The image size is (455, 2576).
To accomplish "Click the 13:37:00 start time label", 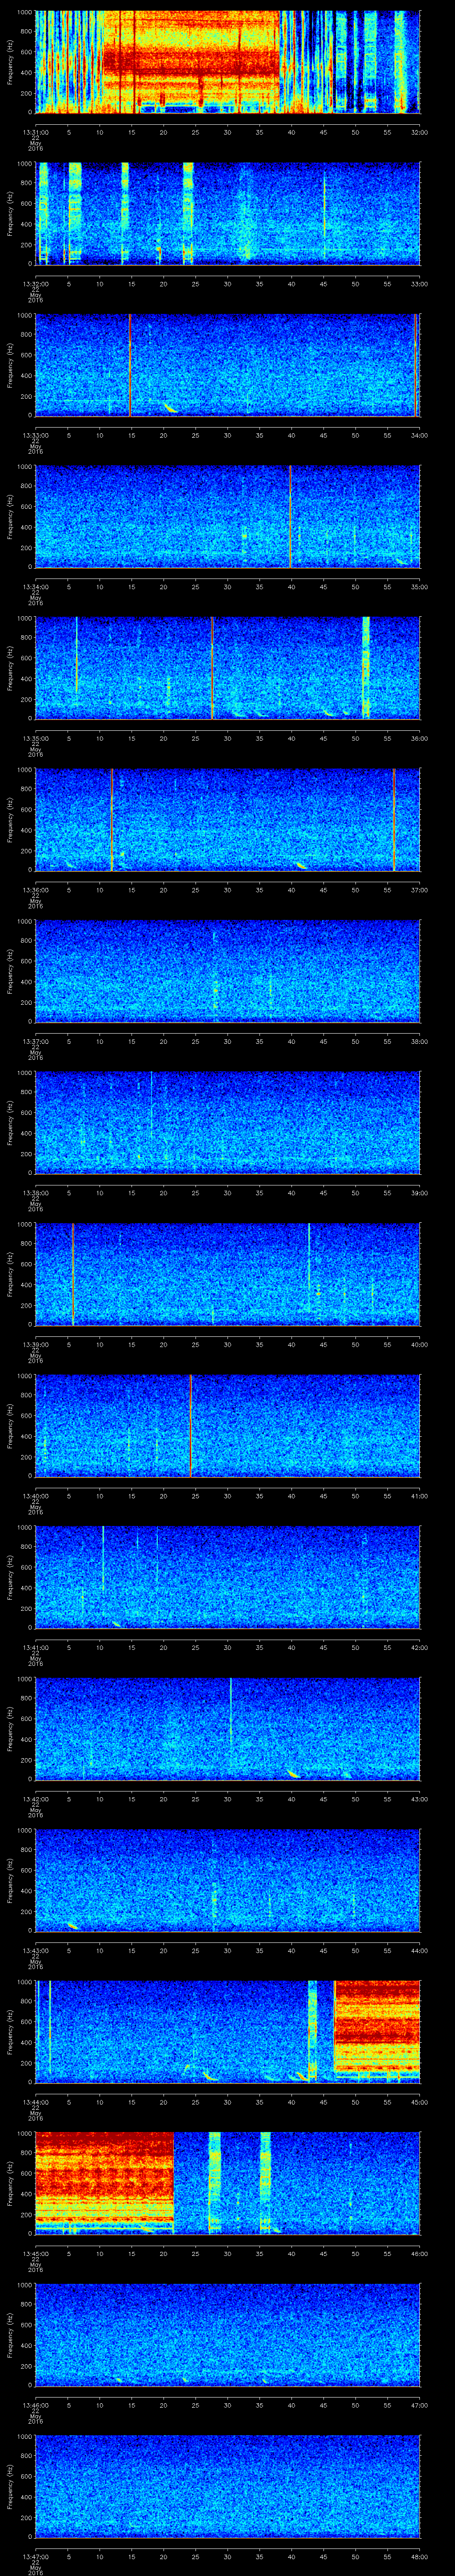I will [x=35, y=1042].
